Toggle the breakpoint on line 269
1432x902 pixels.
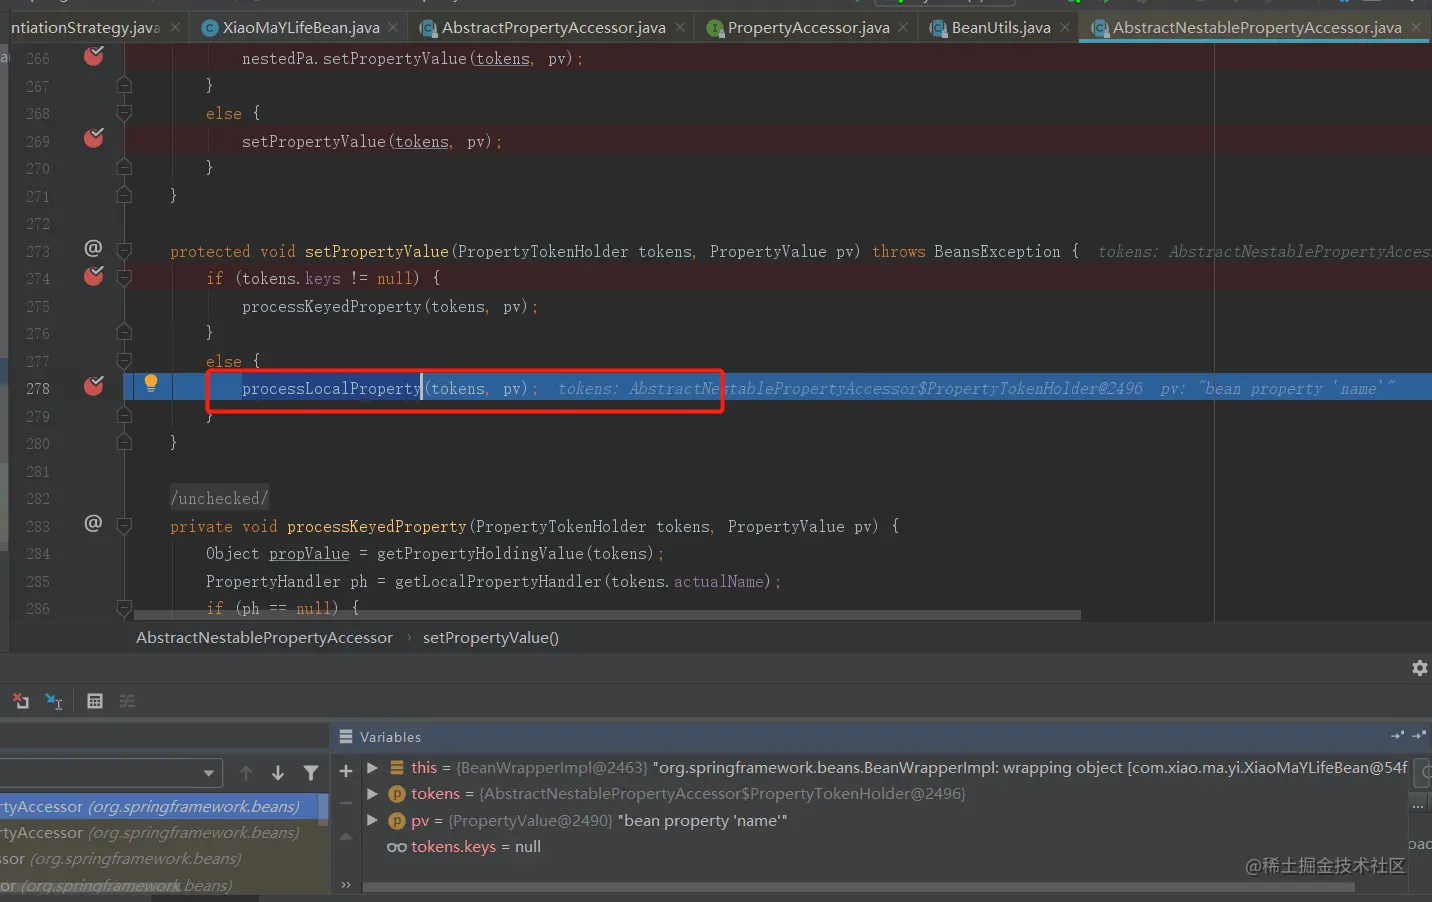[x=94, y=139]
